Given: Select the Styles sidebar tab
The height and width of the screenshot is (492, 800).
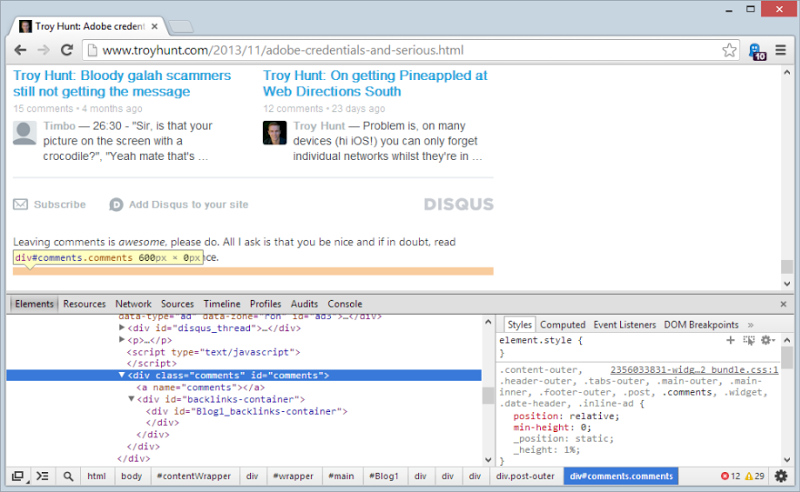Looking at the screenshot, I should 519,325.
